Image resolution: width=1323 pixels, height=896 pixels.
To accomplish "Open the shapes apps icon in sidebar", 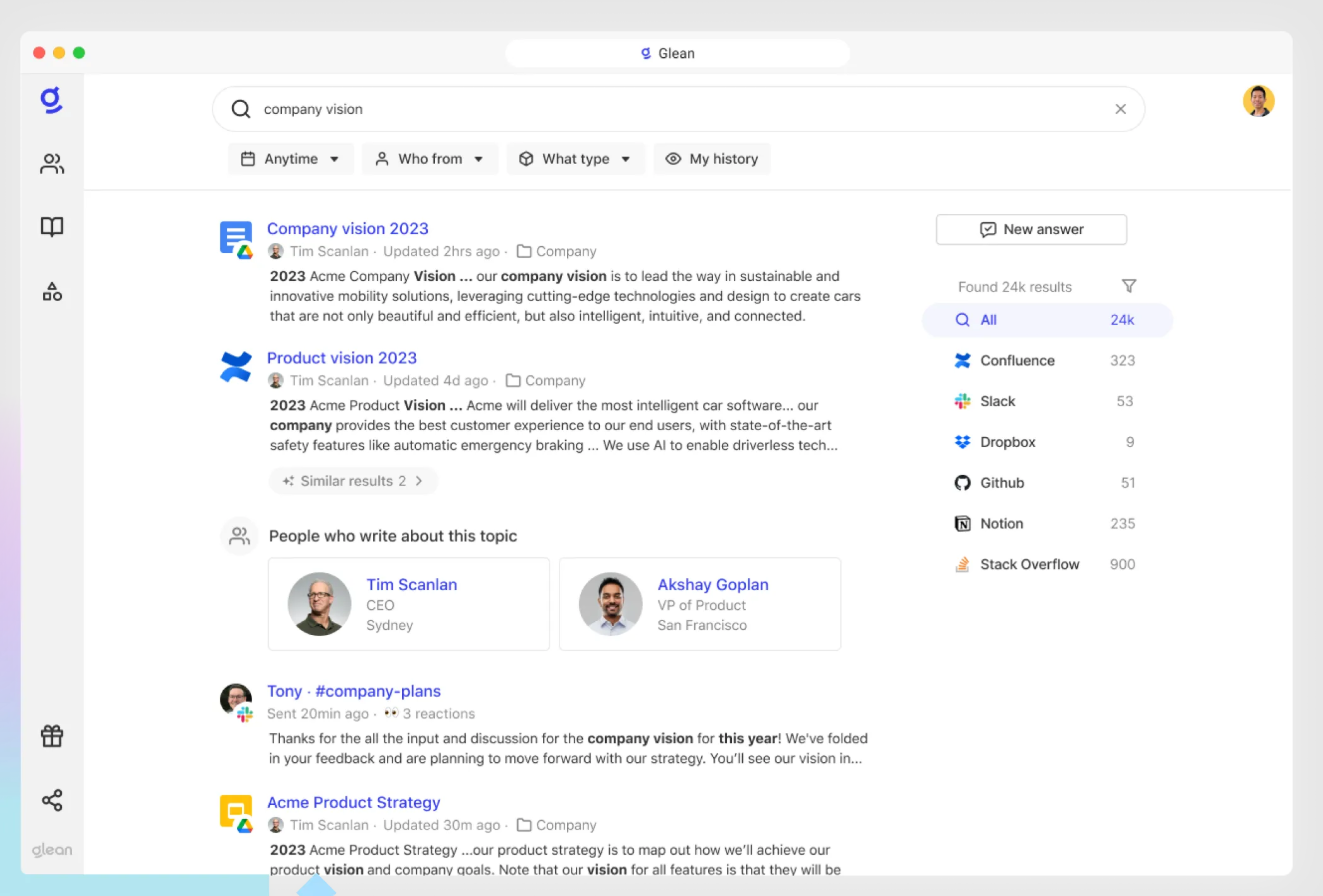I will tap(52, 291).
